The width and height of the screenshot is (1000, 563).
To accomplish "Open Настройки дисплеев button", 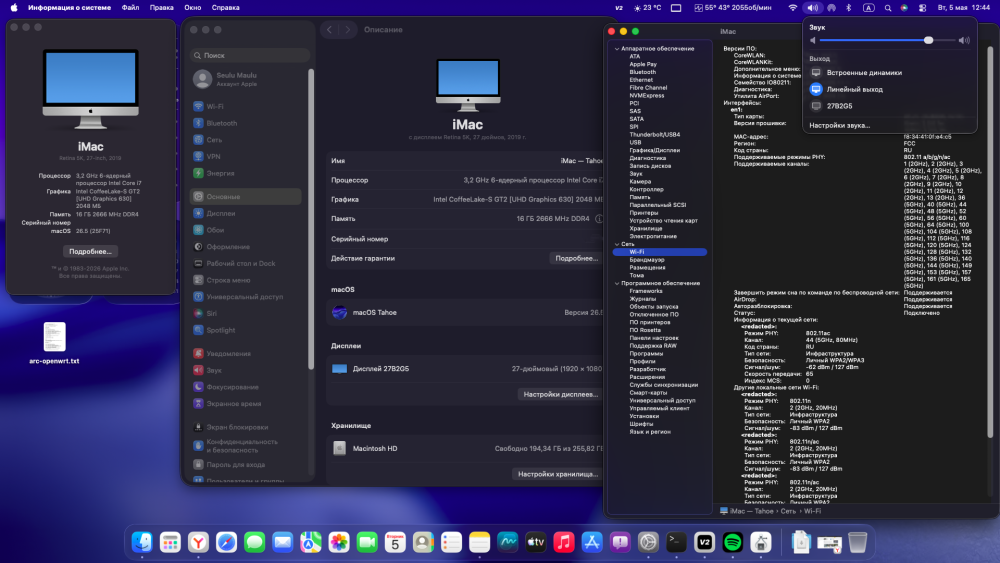I will pyautogui.click(x=560, y=394).
